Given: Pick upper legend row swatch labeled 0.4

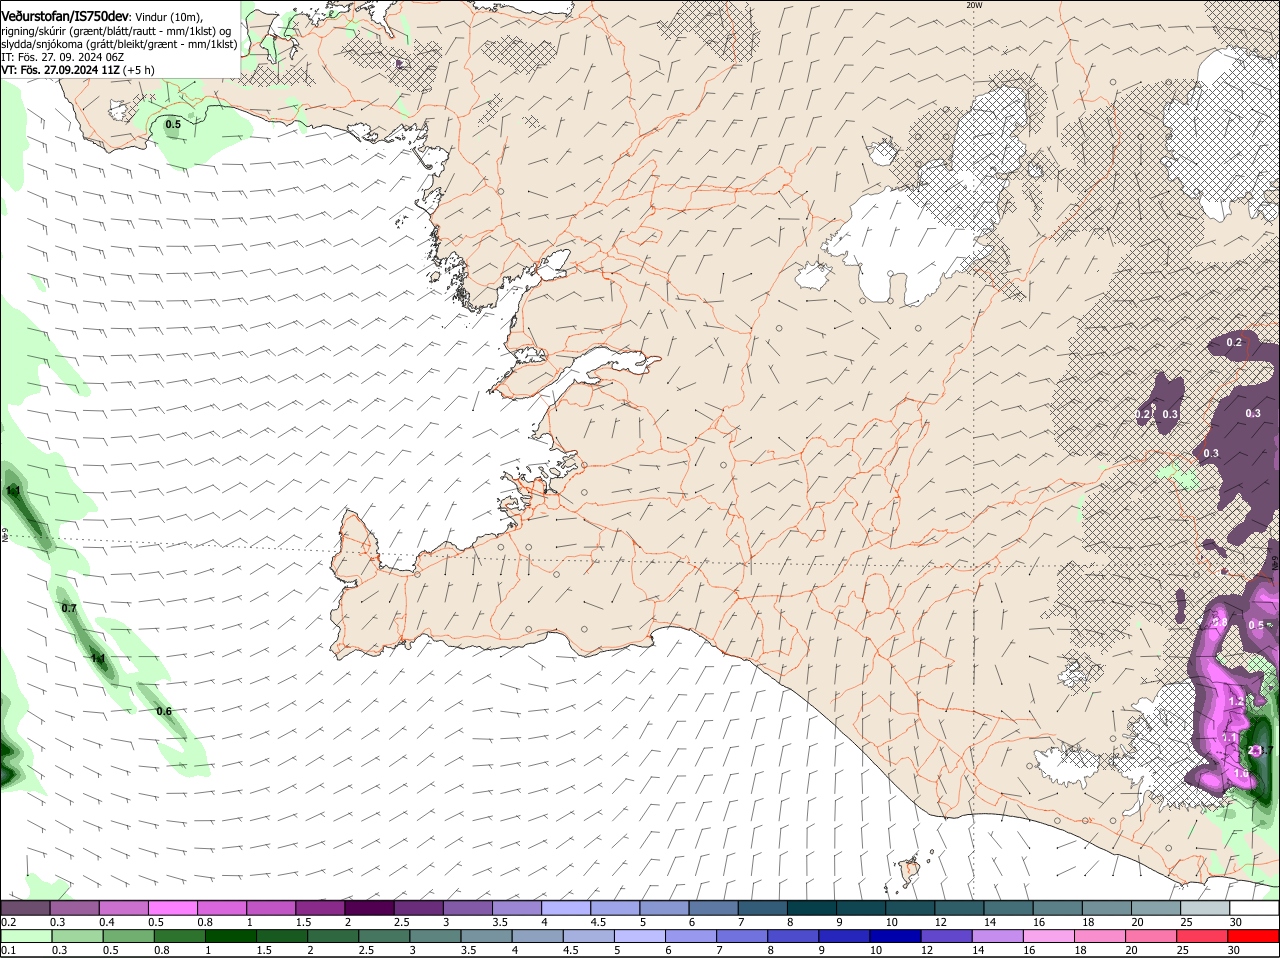Looking at the screenshot, I should click(x=123, y=908).
